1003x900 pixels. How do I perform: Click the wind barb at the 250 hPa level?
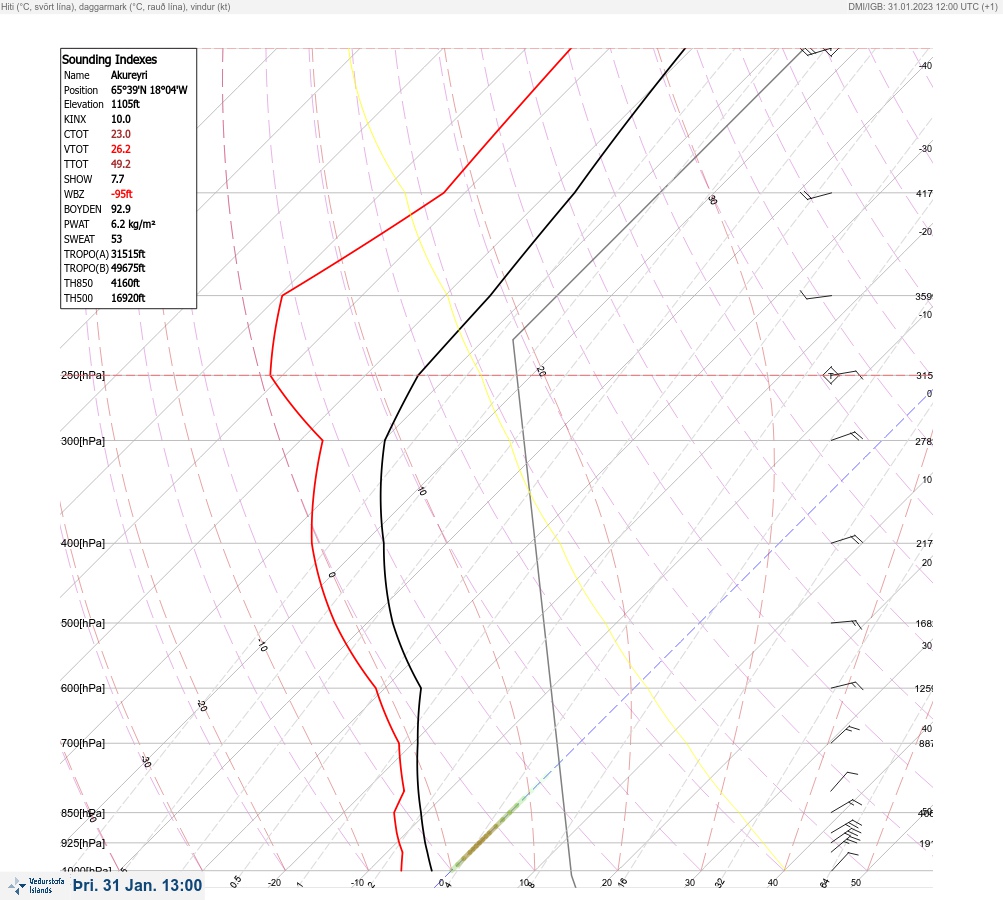point(843,375)
